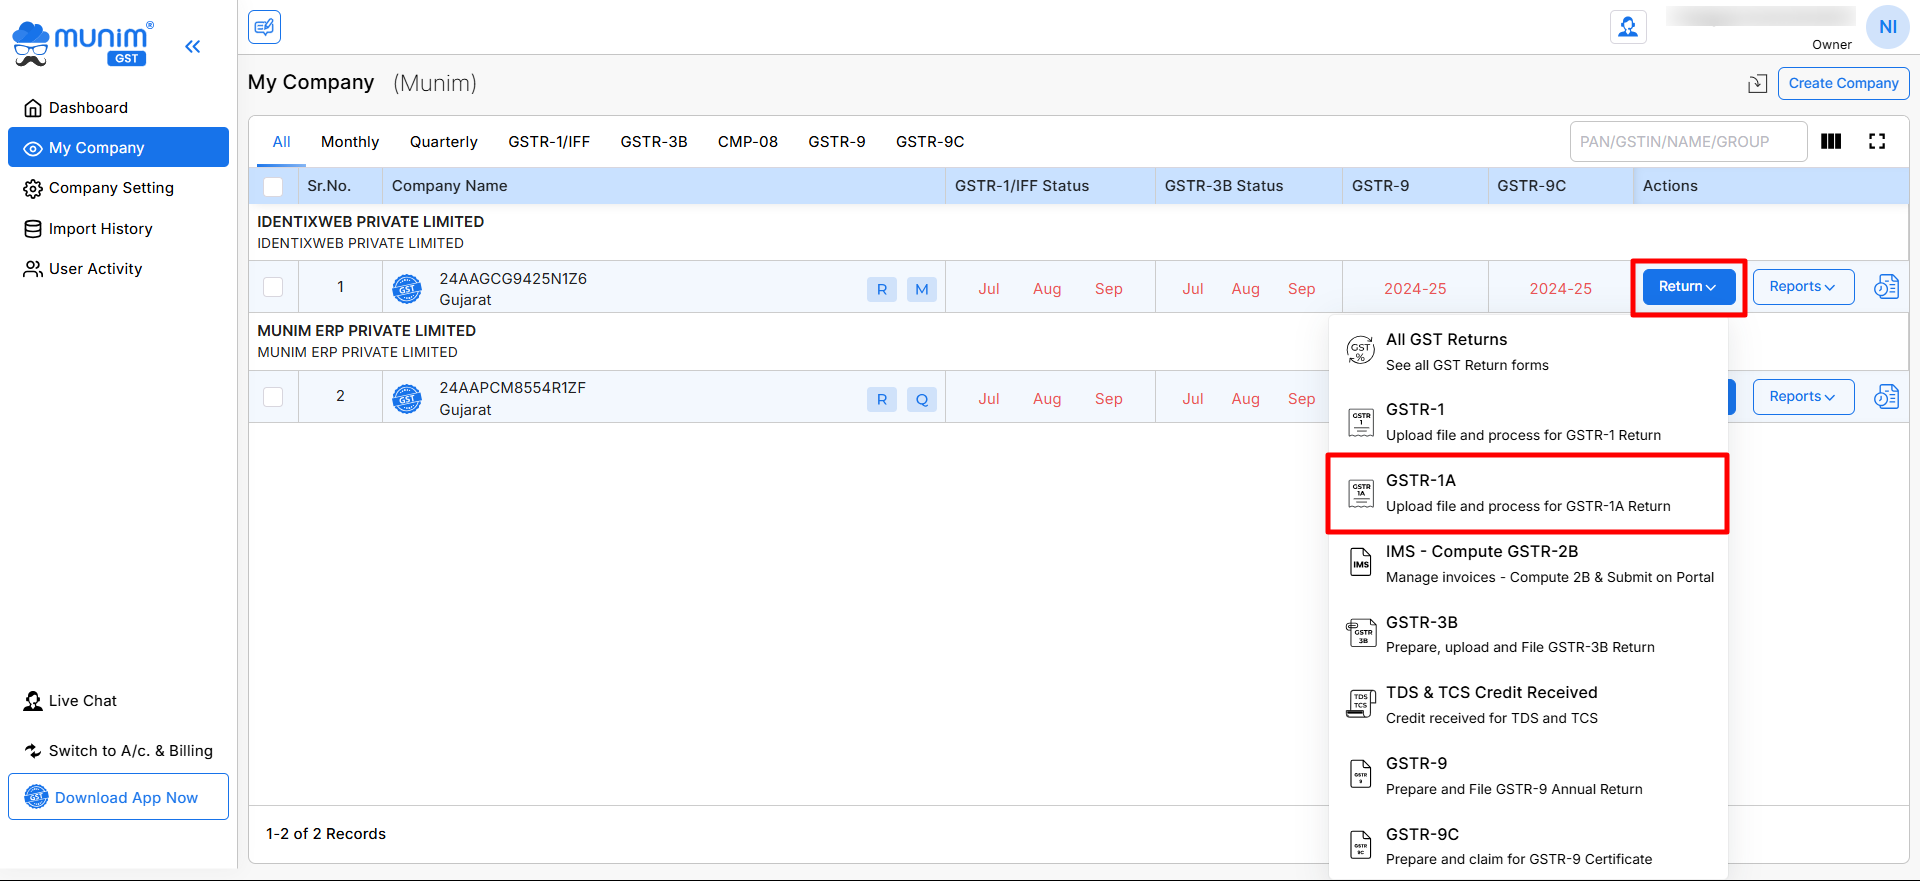Select GSTR-1A from Return menu
The height and width of the screenshot is (881, 1920).
tap(1528, 493)
